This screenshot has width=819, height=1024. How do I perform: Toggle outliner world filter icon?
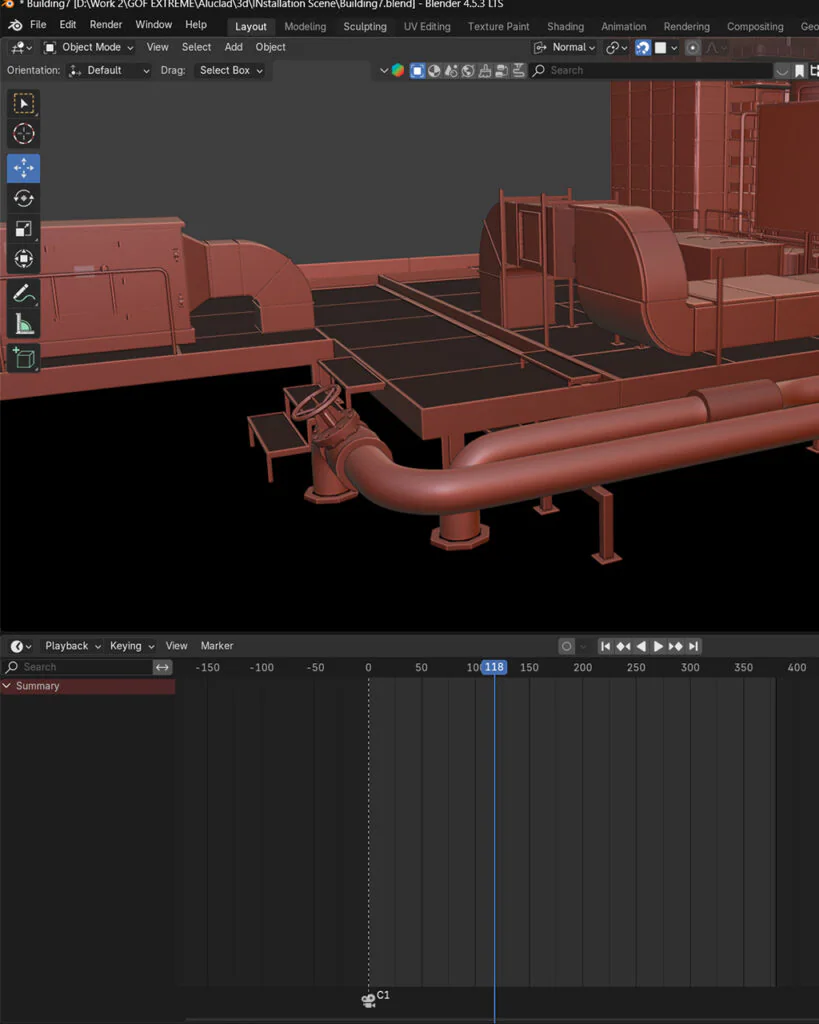[468, 71]
